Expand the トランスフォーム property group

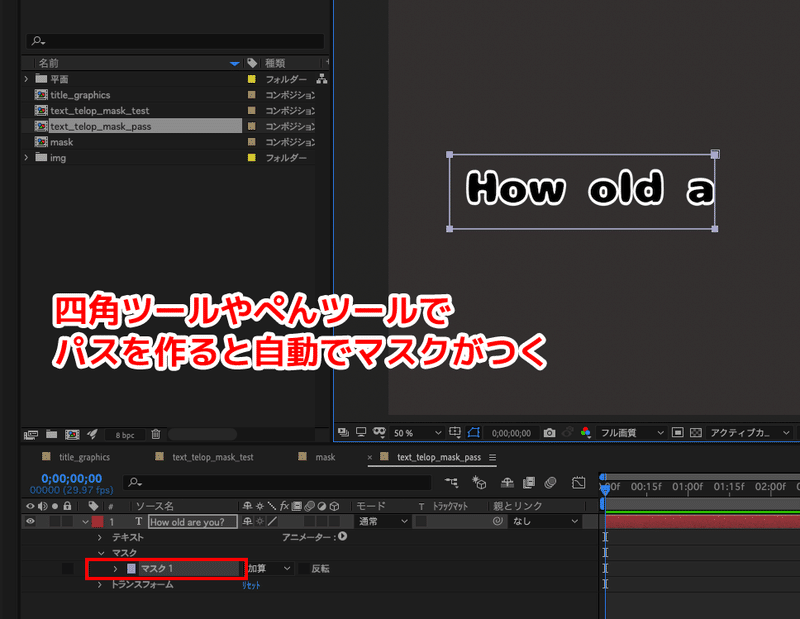click(100, 585)
